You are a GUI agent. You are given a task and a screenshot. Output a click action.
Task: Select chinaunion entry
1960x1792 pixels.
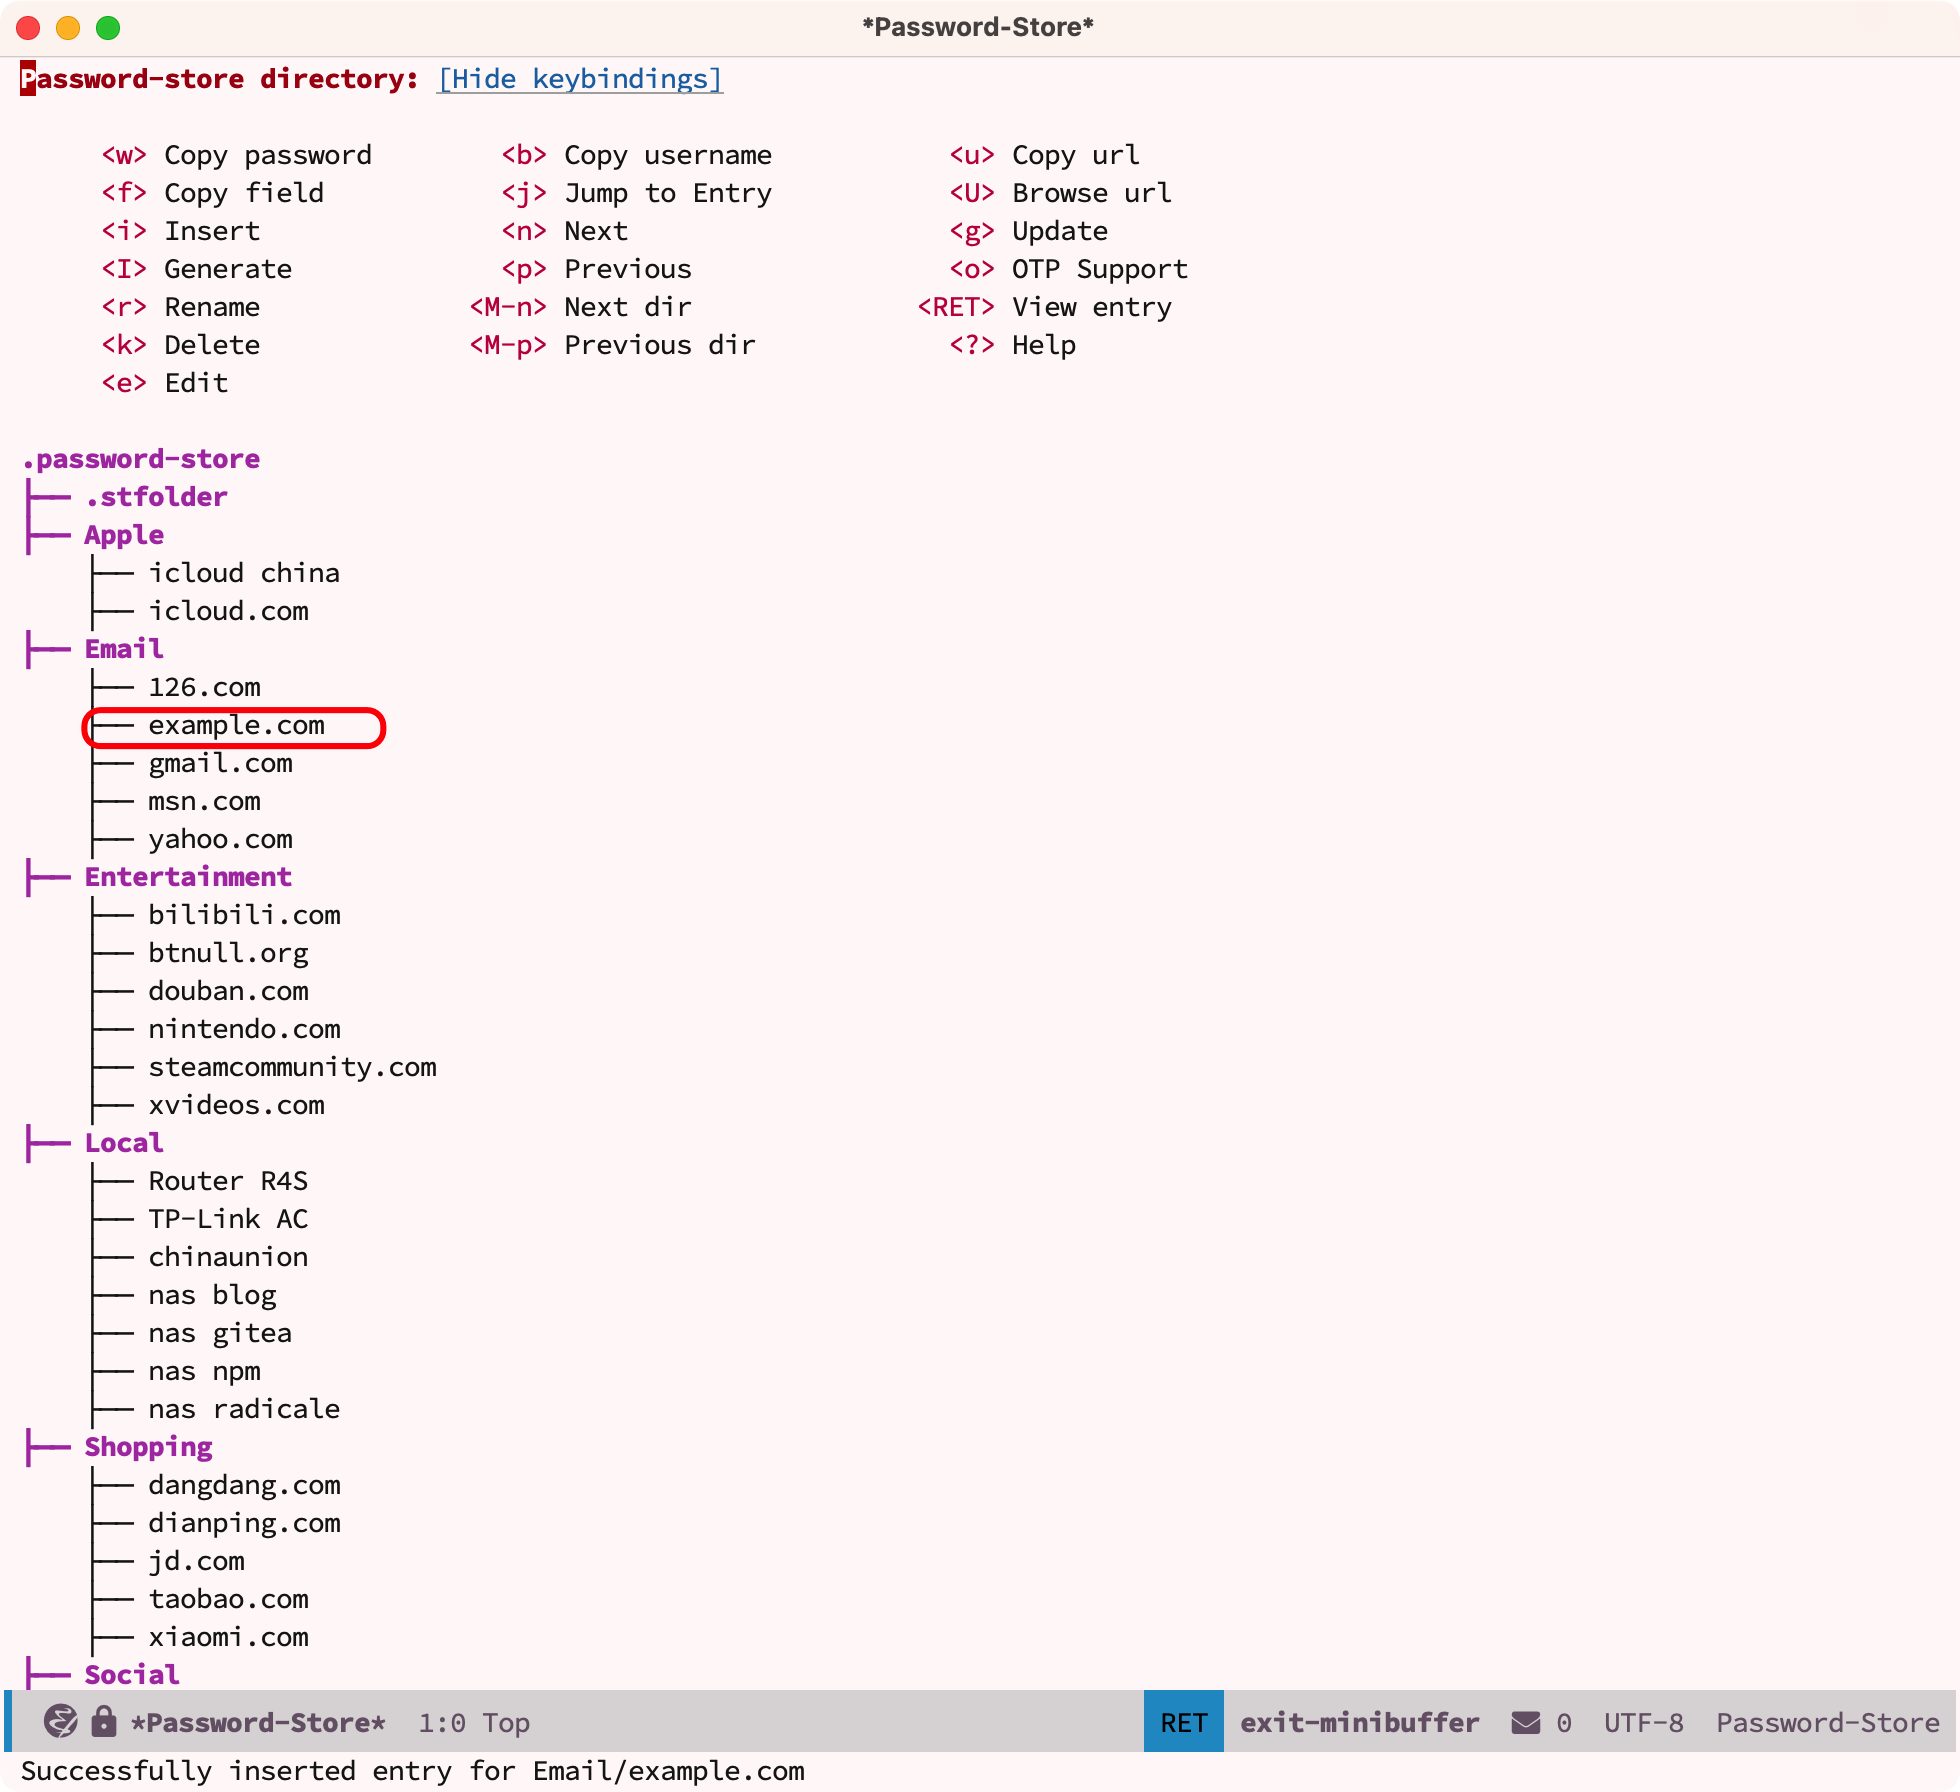pos(228,1257)
